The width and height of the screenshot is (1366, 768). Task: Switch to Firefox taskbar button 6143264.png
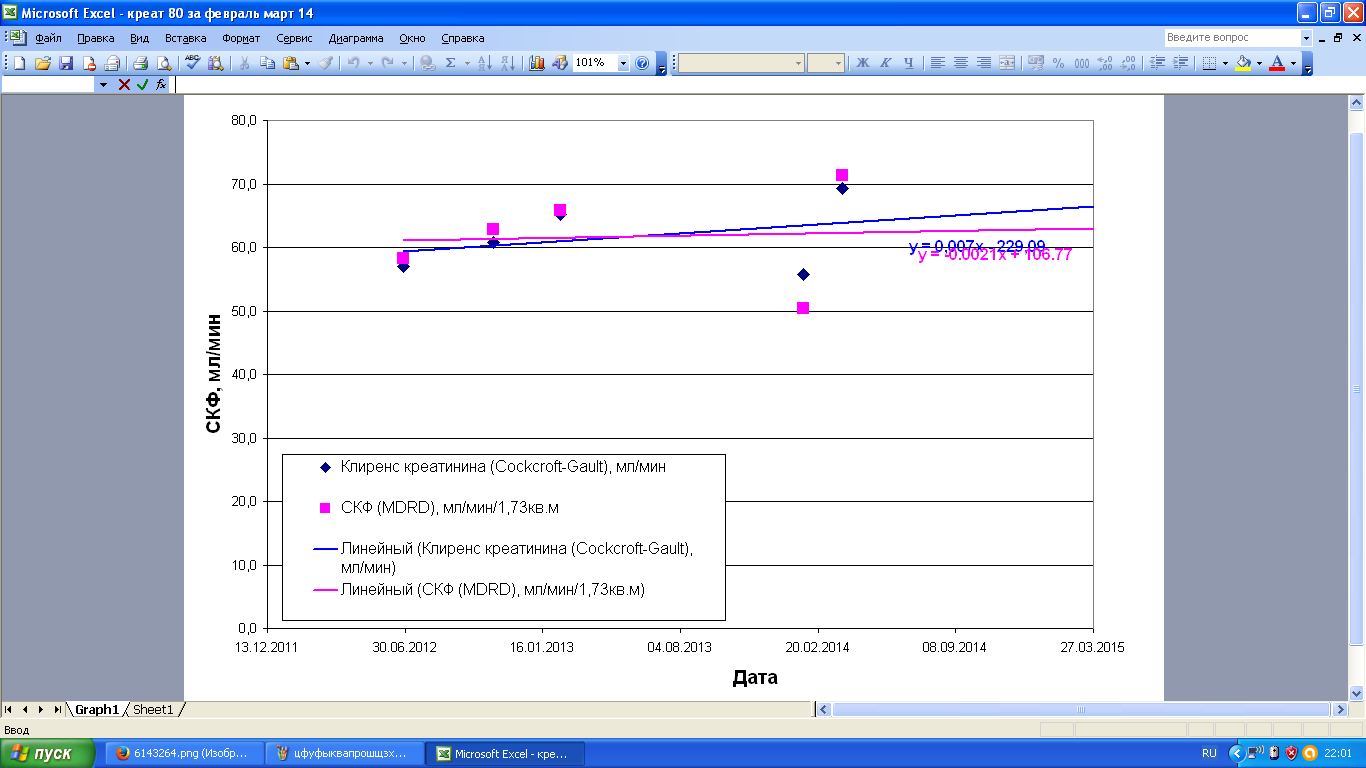183,753
